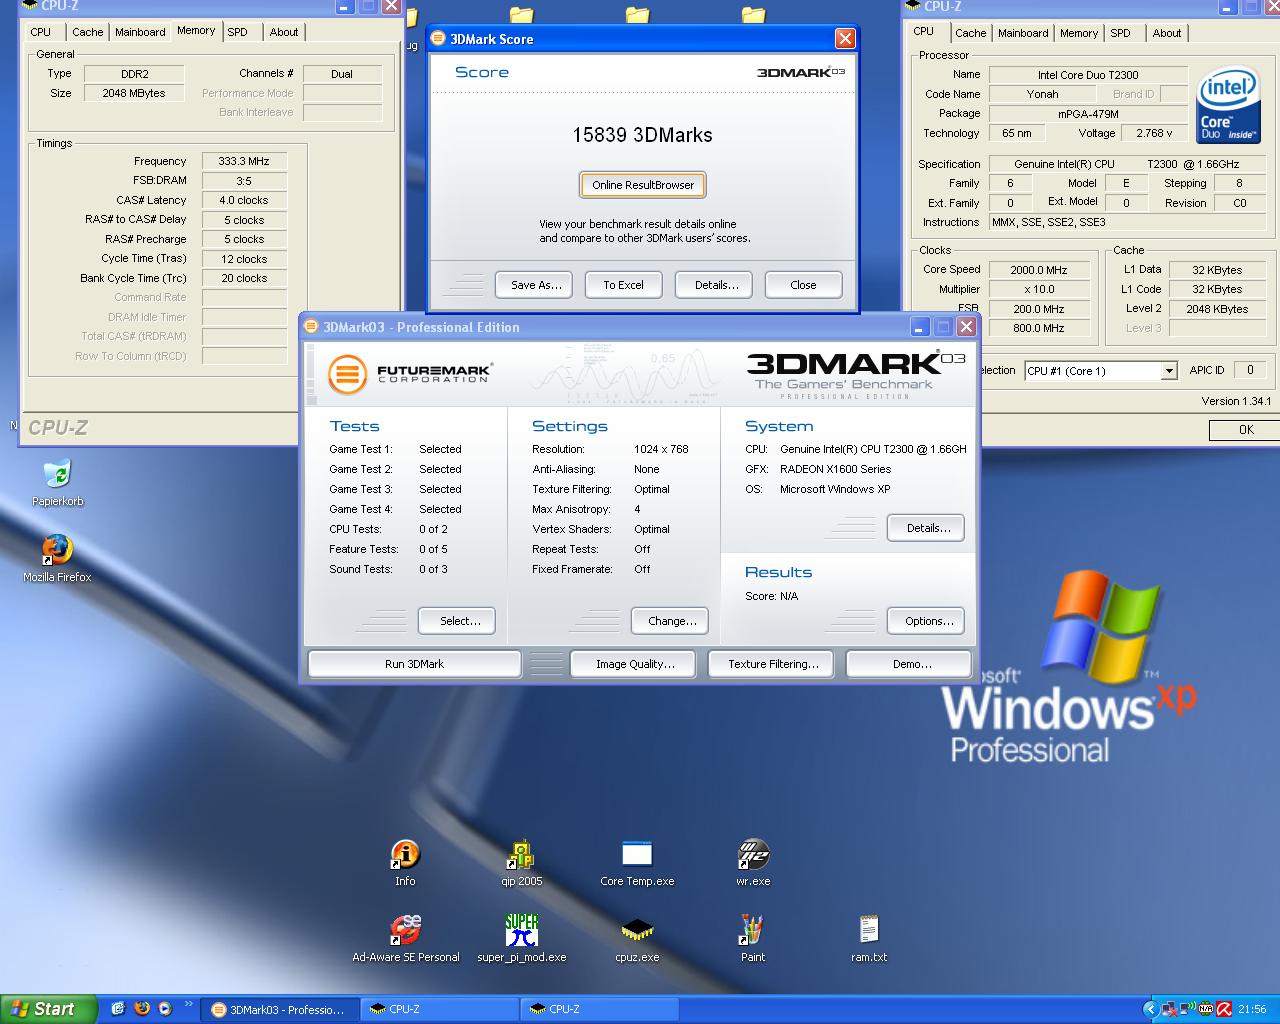This screenshot has height=1024, width=1280.
Task: Click the Futuremark logo in the 3DMark03 window
Action: click(x=409, y=374)
